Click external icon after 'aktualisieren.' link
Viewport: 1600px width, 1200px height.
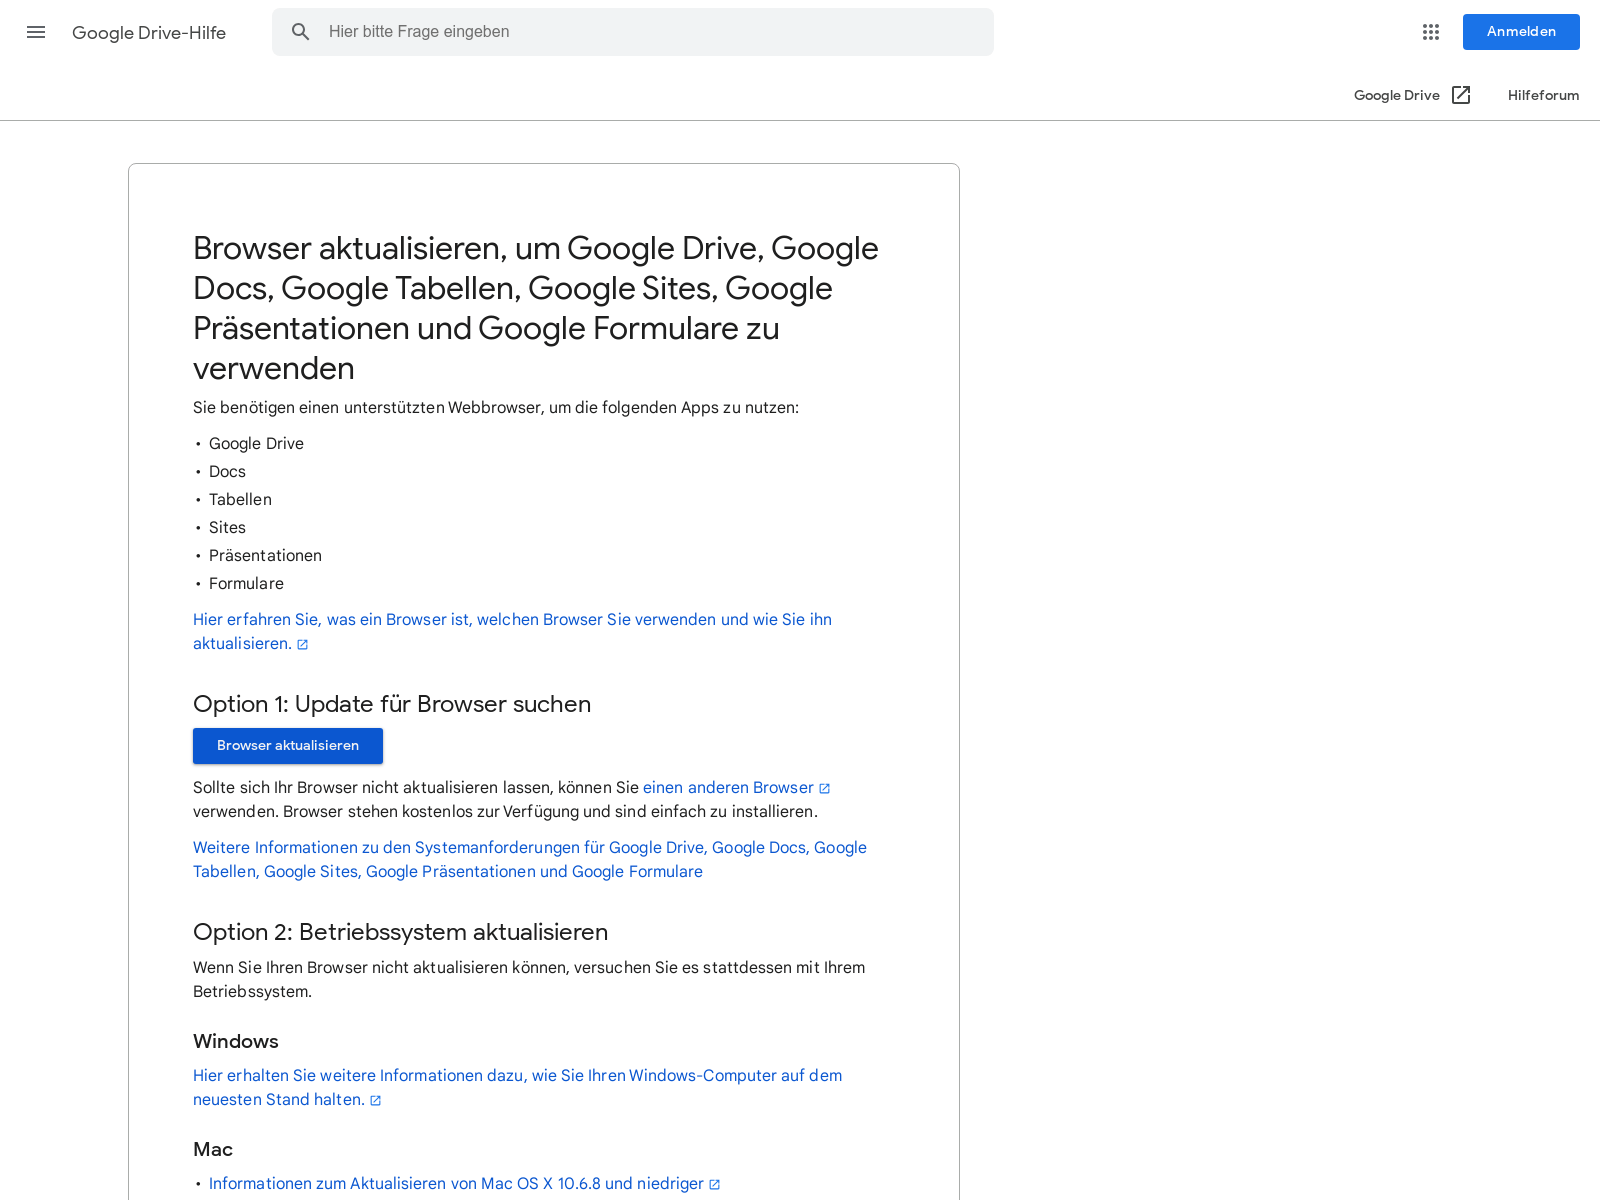click(303, 645)
